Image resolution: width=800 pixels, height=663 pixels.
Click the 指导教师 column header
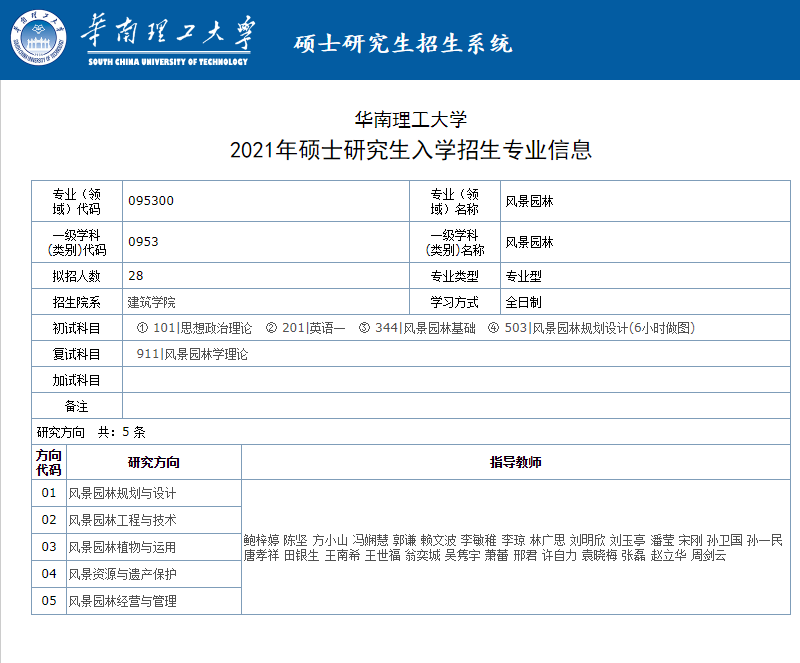(516, 462)
